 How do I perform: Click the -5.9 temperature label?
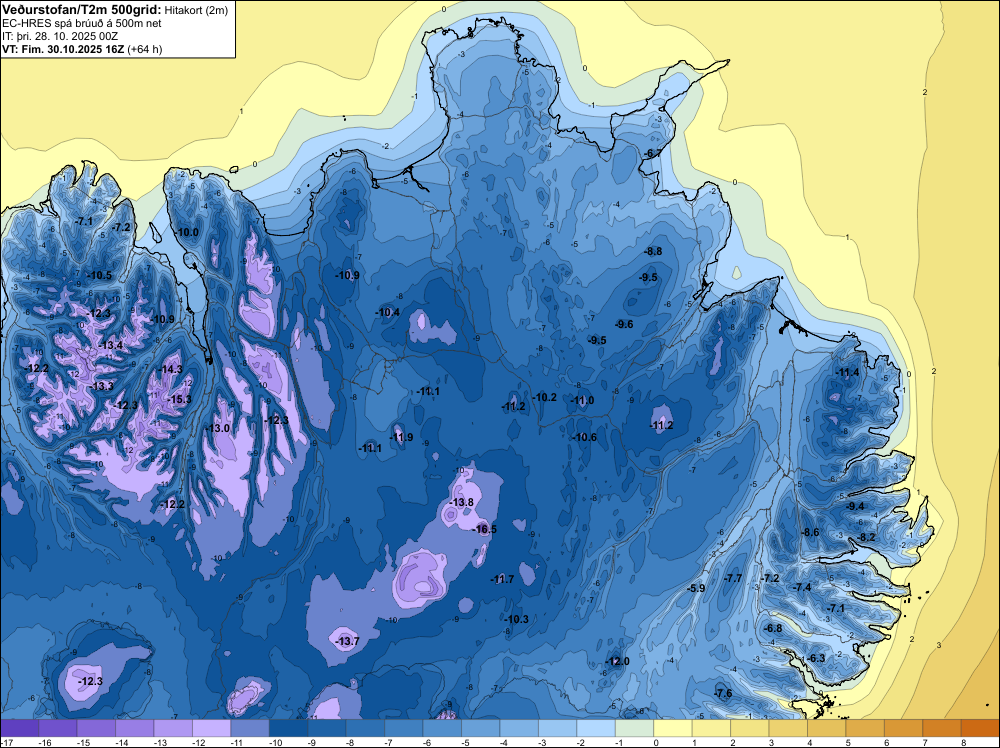click(696, 588)
